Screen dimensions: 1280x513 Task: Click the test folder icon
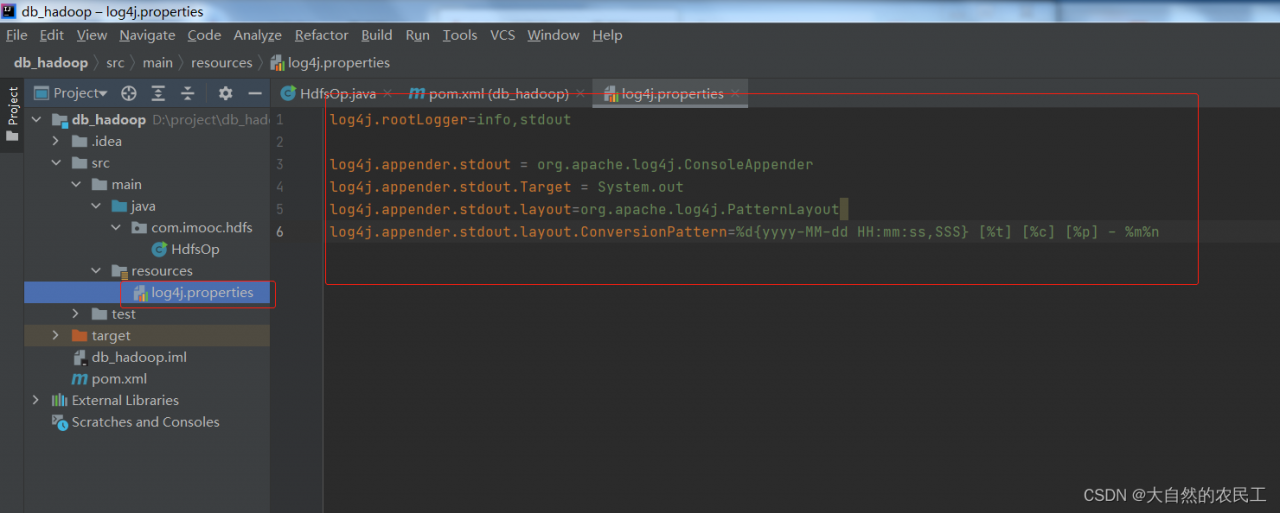[99, 314]
